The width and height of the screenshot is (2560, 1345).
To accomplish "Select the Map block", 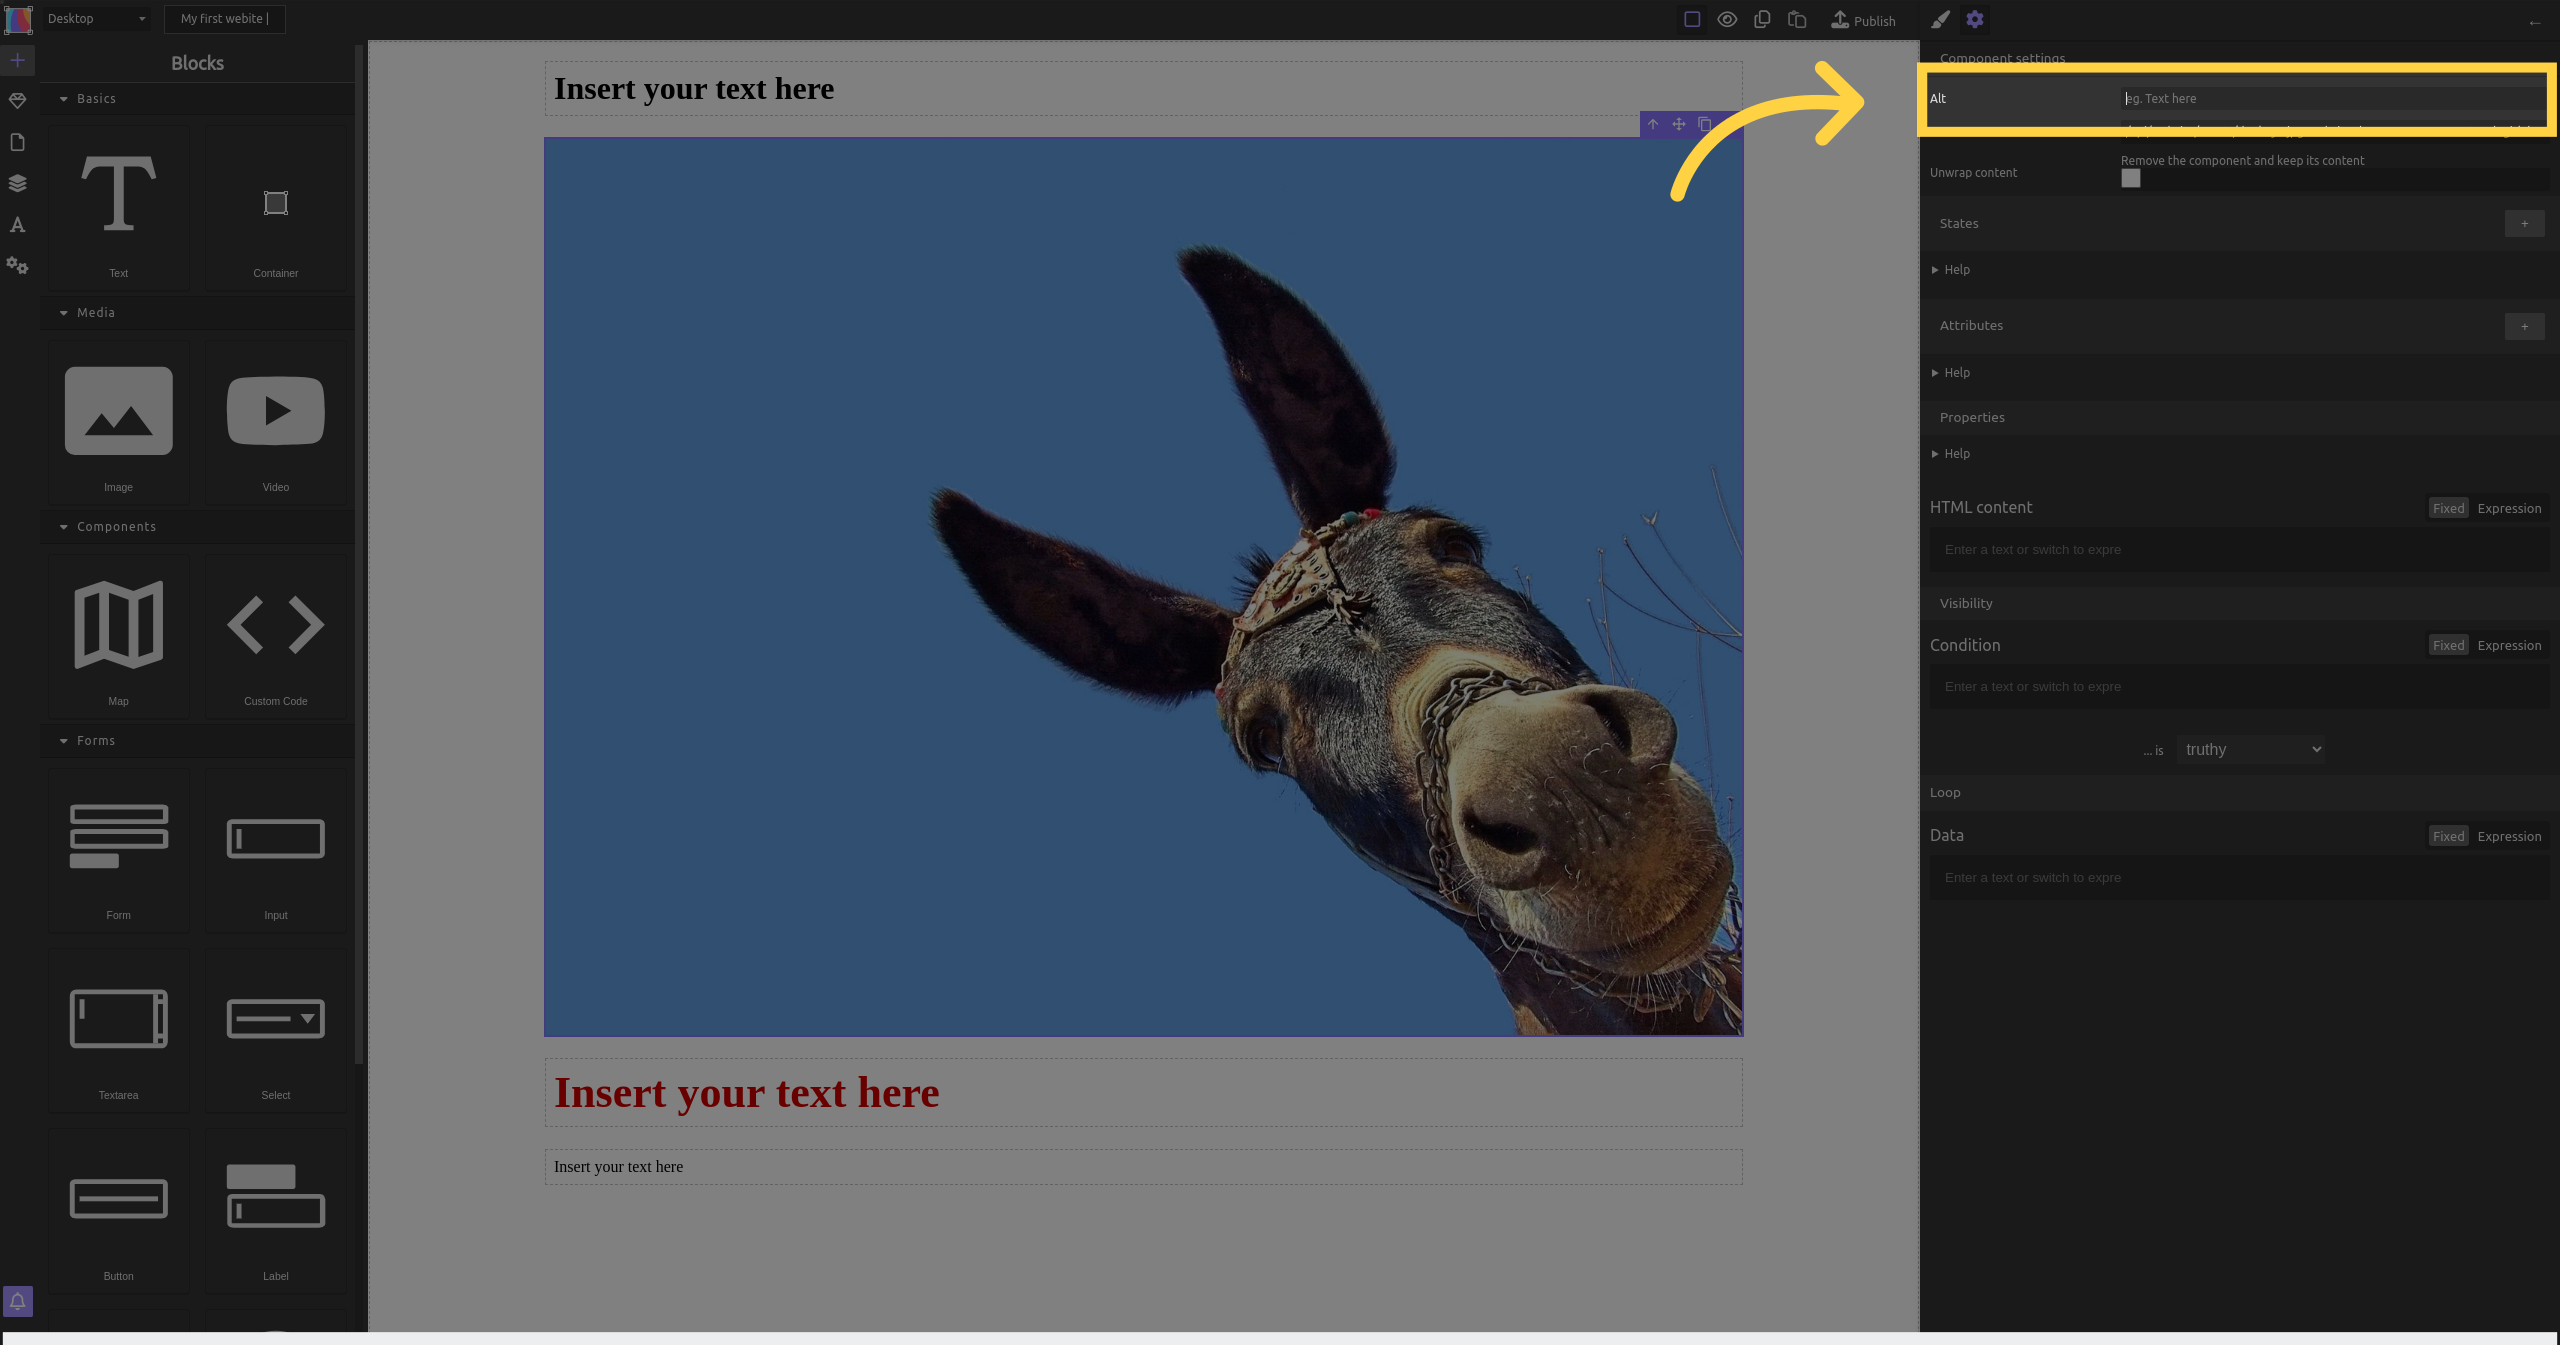I will click(118, 637).
